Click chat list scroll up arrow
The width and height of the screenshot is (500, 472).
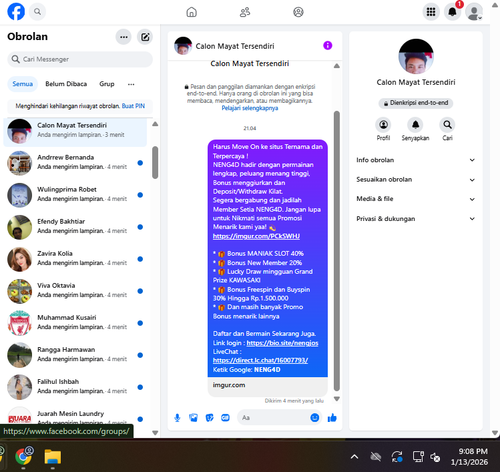[x=155, y=124]
